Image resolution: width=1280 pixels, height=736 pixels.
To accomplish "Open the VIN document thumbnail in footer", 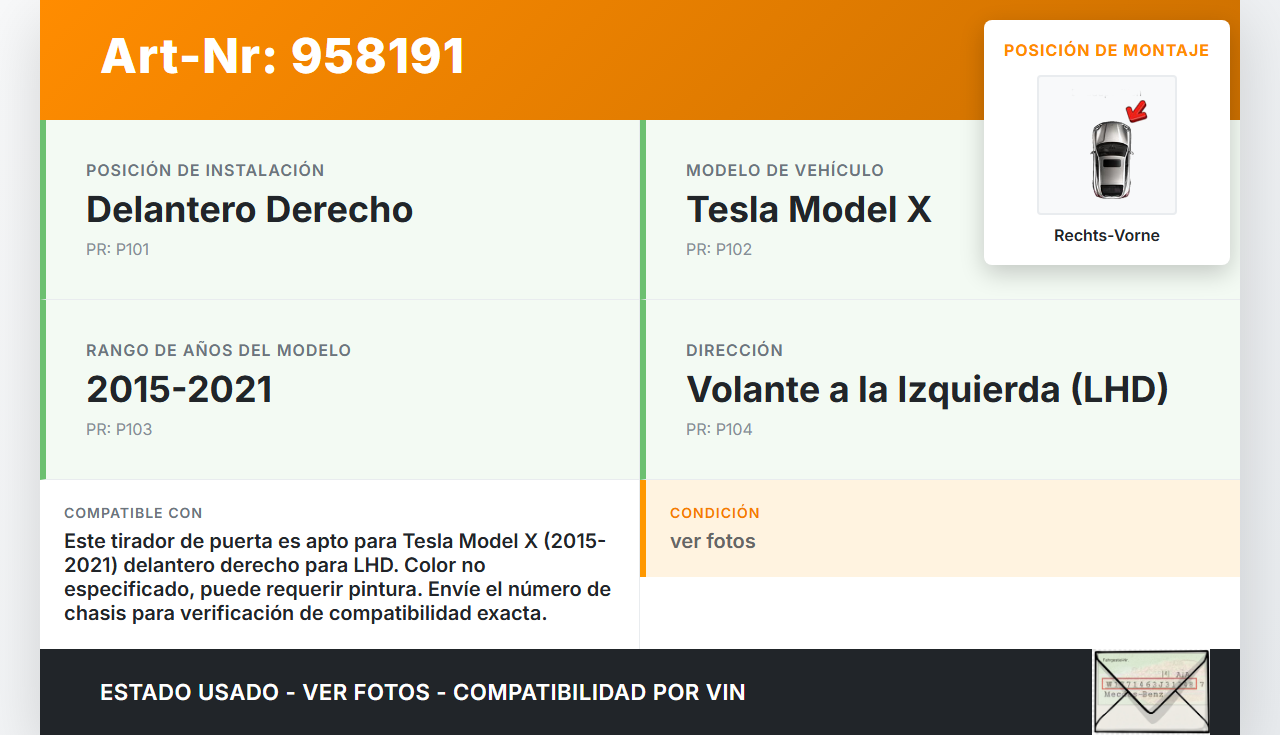I will click(x=1151, y=692).
